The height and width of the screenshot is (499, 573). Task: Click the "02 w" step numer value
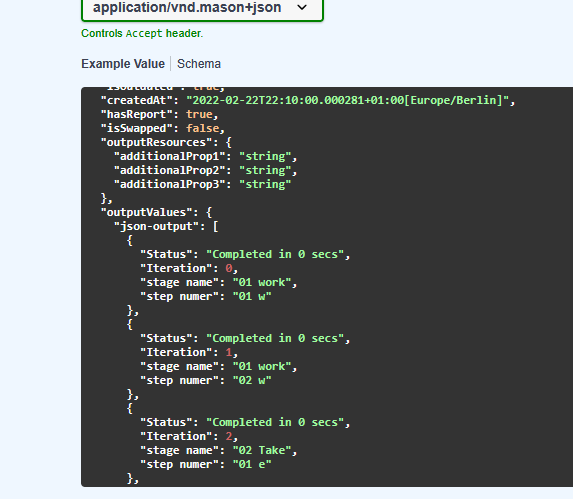(252, 380)
